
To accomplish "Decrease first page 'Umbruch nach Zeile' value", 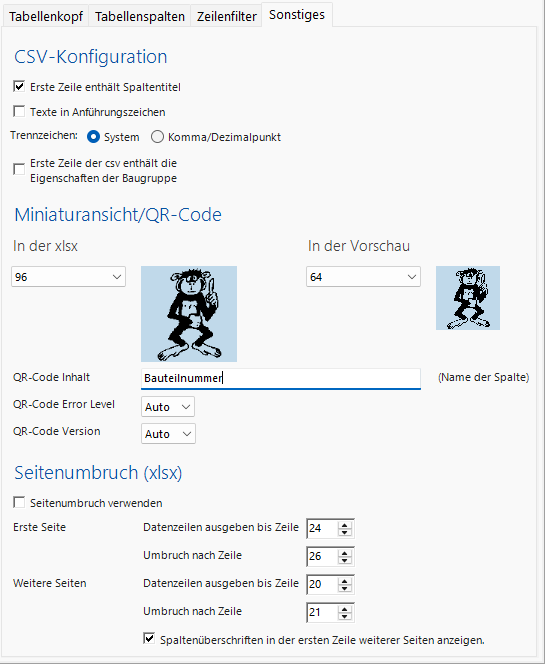I will click(x=345, y=560).
